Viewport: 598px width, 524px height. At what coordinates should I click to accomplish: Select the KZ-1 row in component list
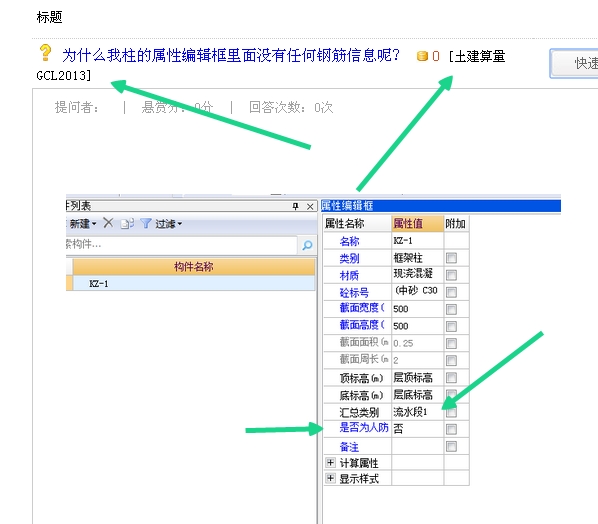[x=194, y=284]
